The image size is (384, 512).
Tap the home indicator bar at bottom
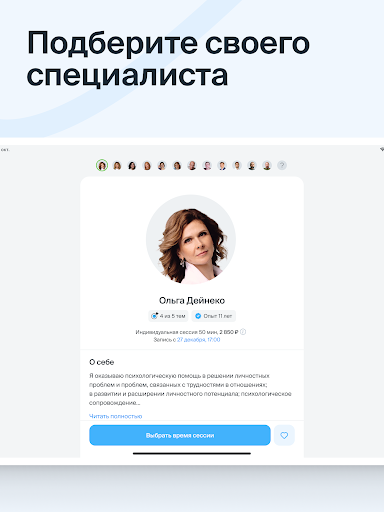(x=192, y=453)
